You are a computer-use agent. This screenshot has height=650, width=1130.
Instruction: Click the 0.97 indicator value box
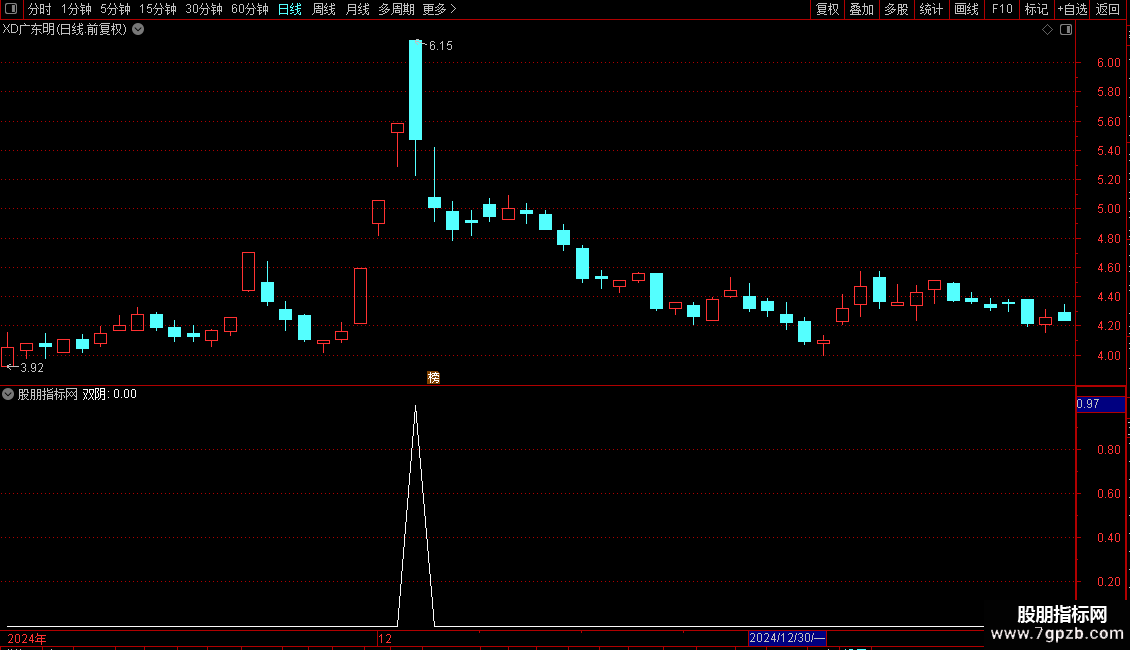1100,404
